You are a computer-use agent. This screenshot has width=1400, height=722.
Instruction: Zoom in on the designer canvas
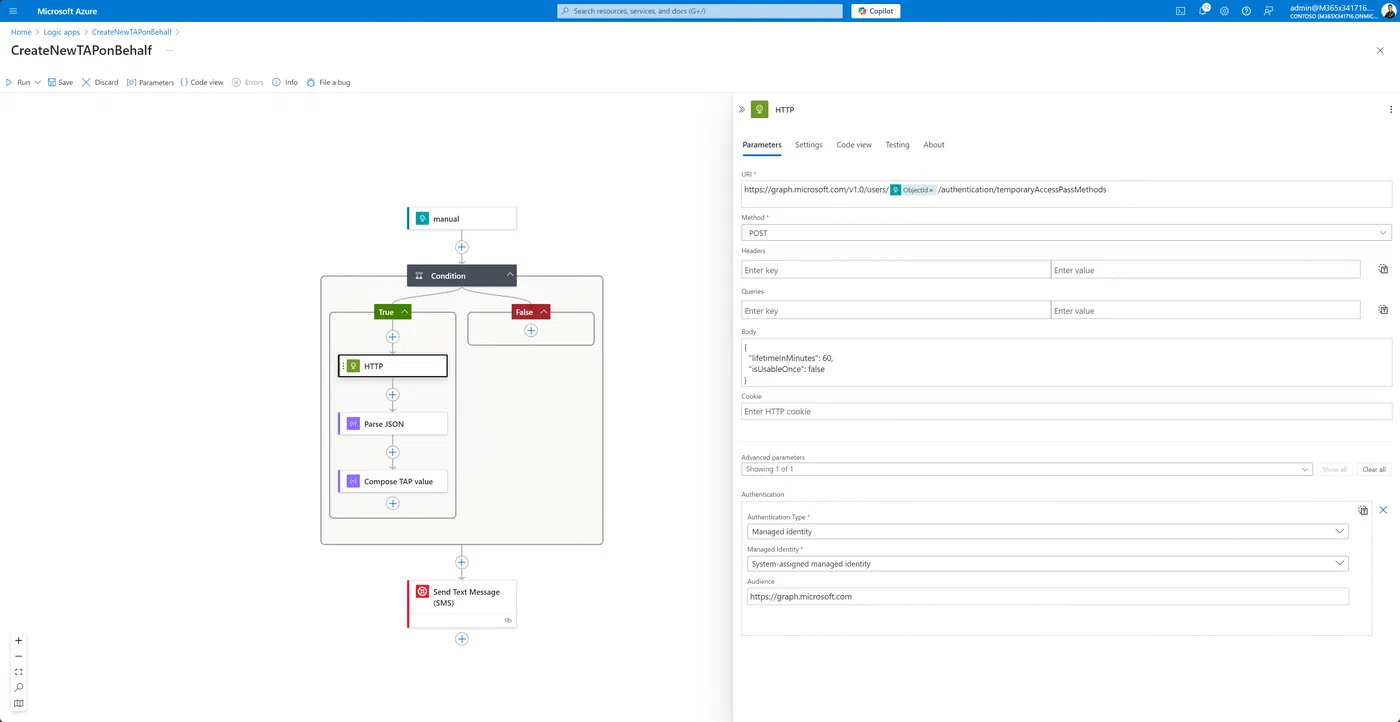tap(18, 640)
